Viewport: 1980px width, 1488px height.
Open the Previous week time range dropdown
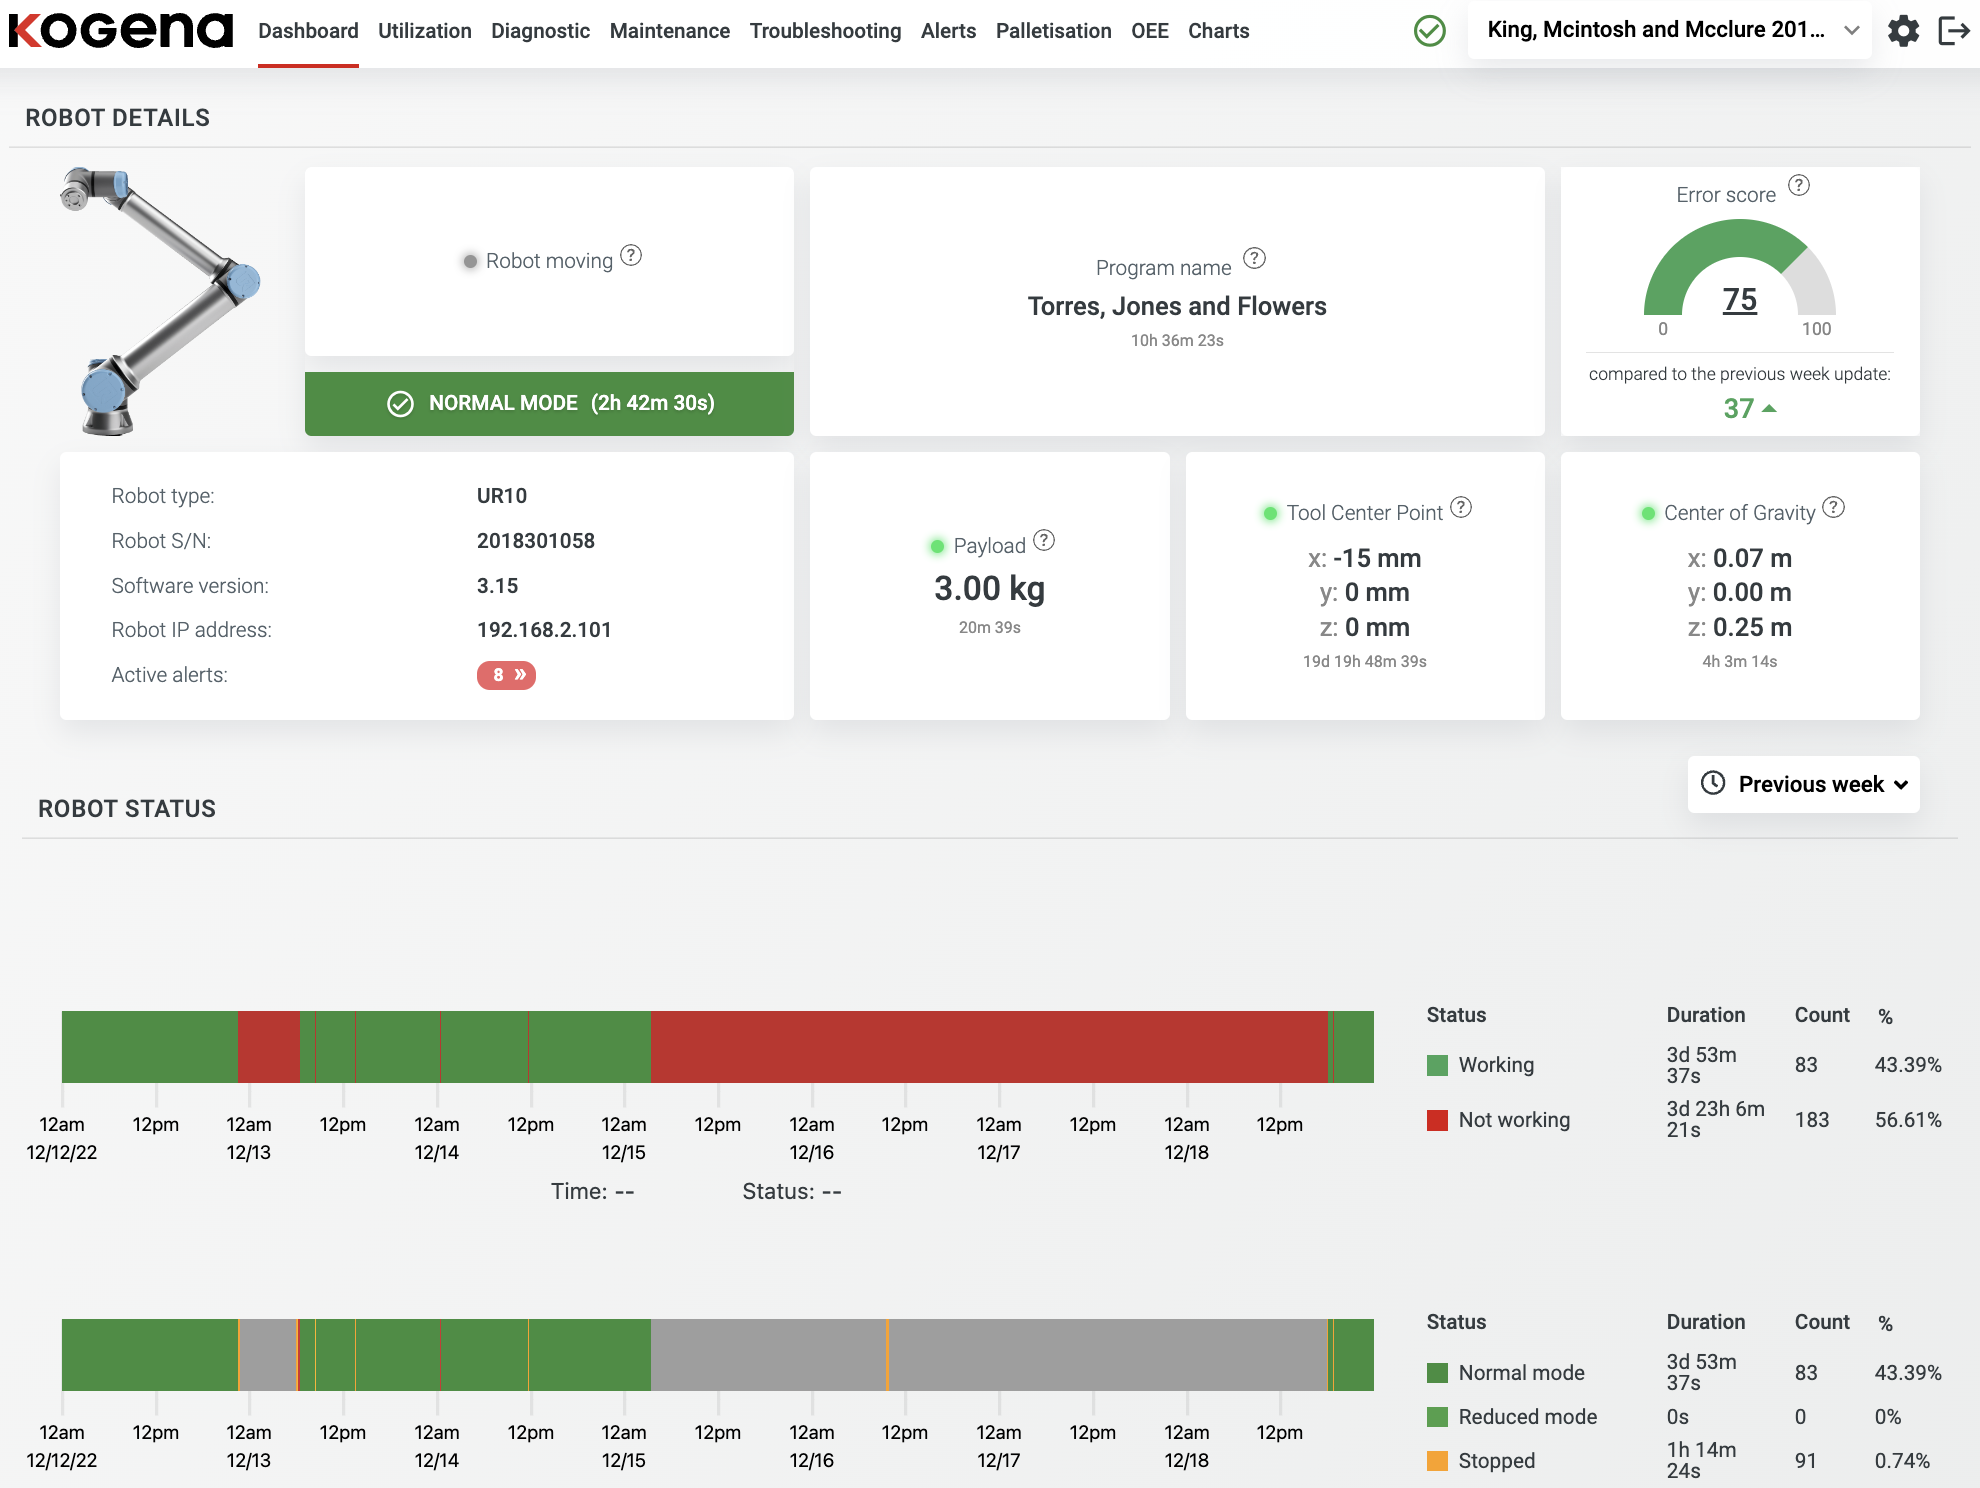click(1804, 784)
